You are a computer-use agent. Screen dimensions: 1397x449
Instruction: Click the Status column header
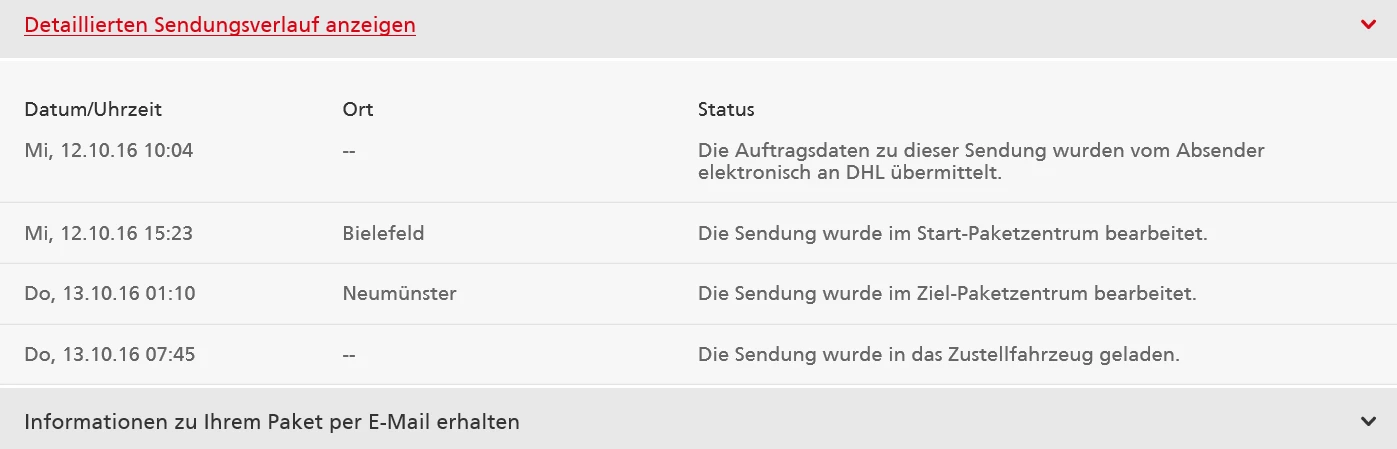pos(726,109)
